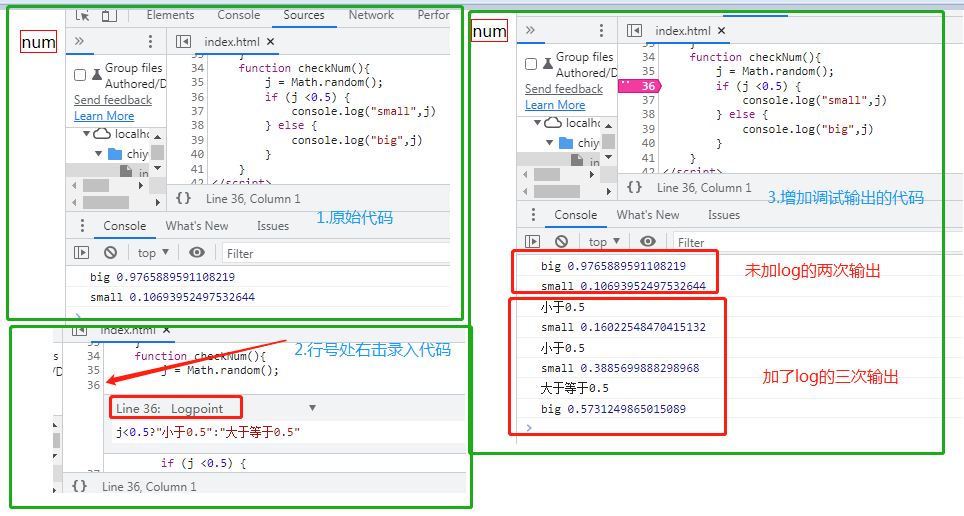Image resolution: width=964 pixels, height=516 pixels.
Task: Close index.html tab in bottom-left panel
Action: coord(166,330)
